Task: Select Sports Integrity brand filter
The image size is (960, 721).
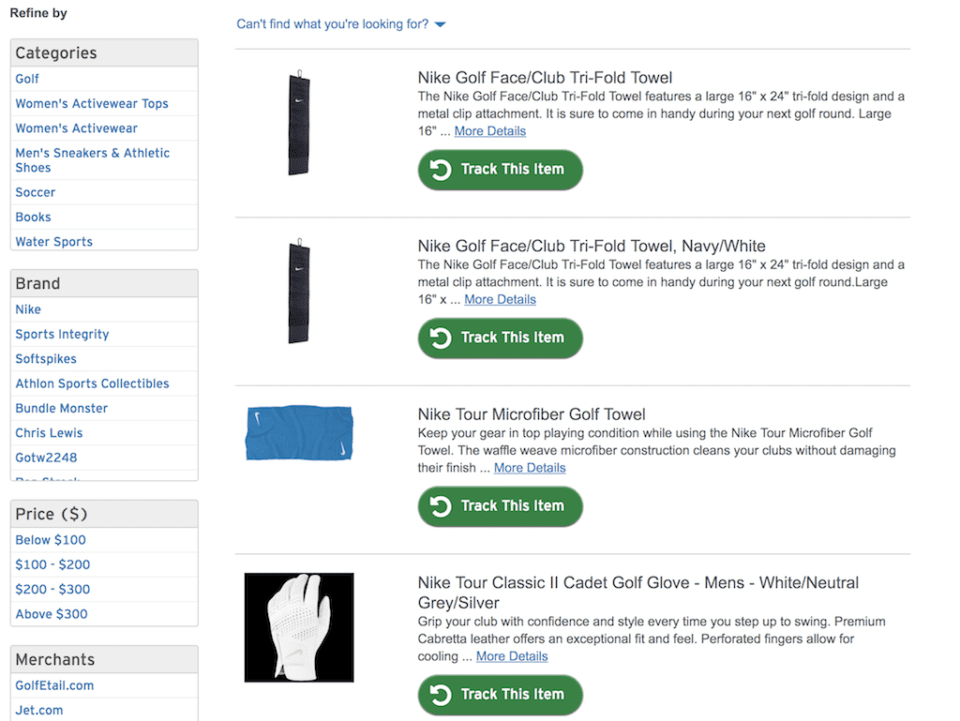Action: [62, 334]
